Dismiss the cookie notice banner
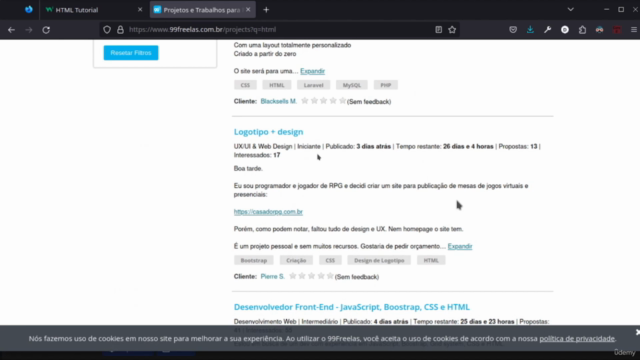640x360 pixels. click(637, 332)
